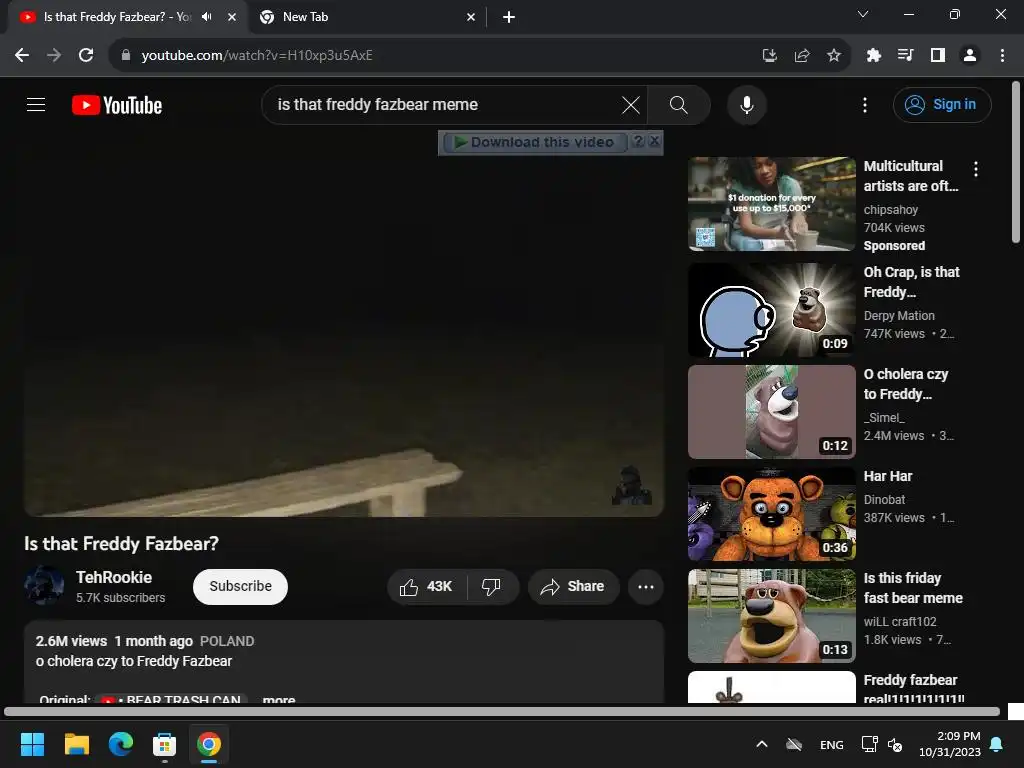Clear the search text with the X

point(631,104)
